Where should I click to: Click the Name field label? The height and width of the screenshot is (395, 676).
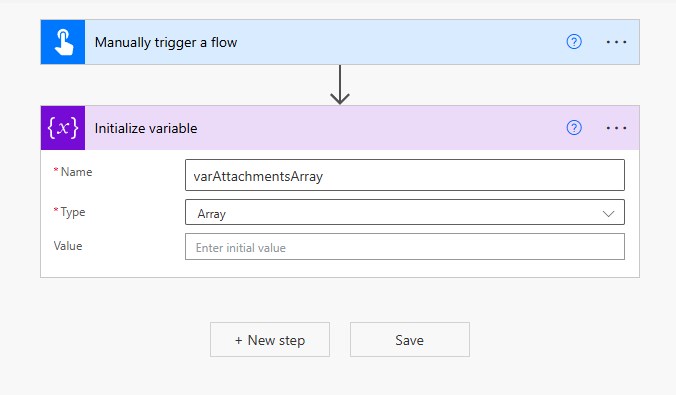76,172
